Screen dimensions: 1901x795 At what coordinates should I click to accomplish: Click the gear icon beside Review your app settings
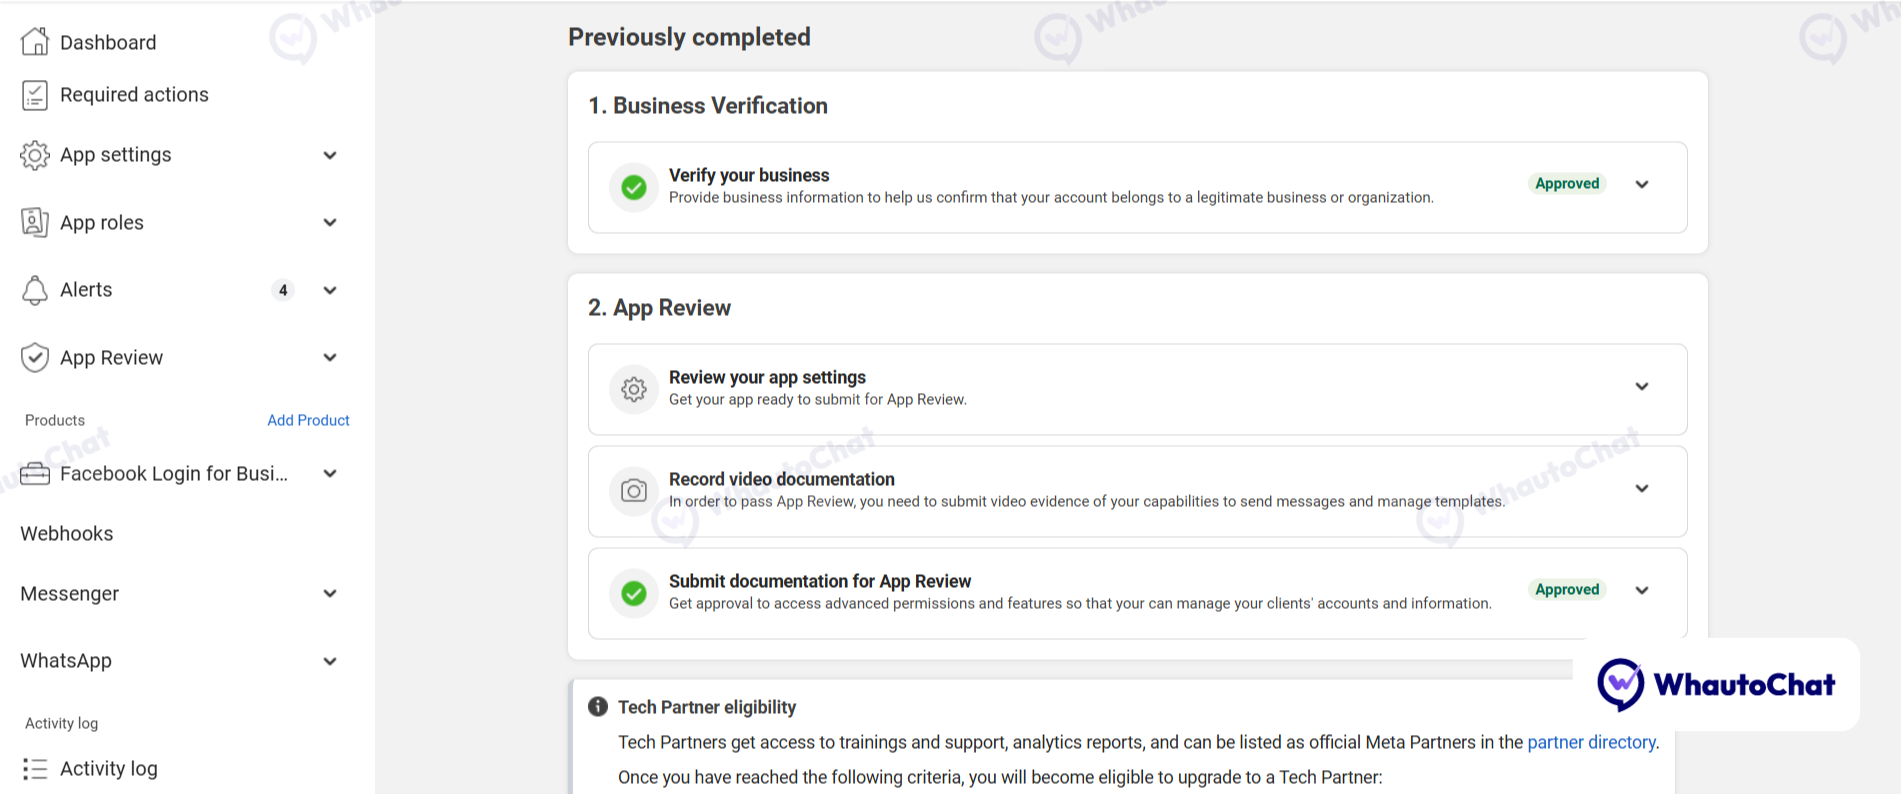[633, 389]
